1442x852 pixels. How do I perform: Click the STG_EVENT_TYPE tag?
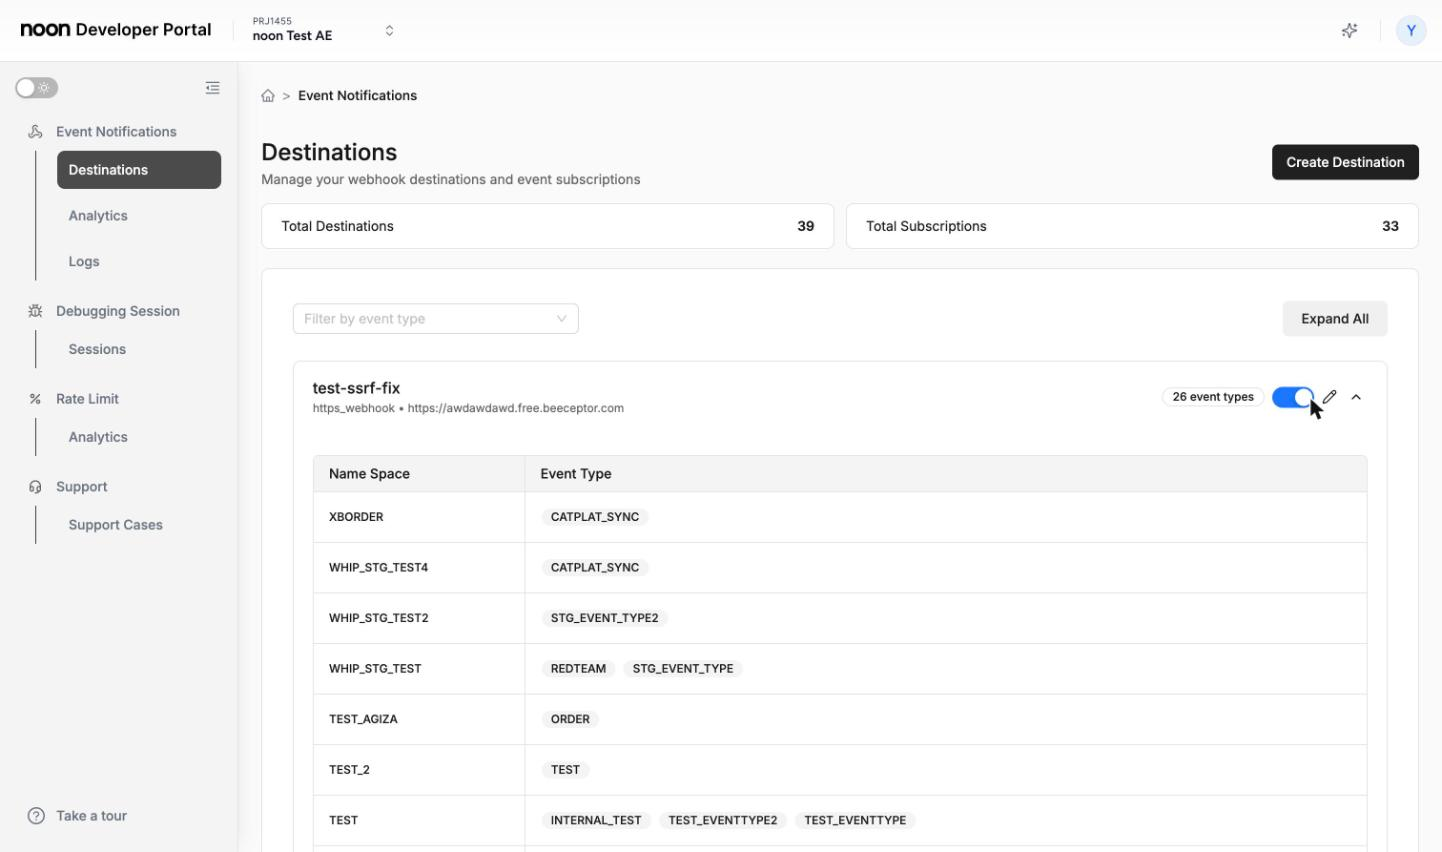pos(683,669)
